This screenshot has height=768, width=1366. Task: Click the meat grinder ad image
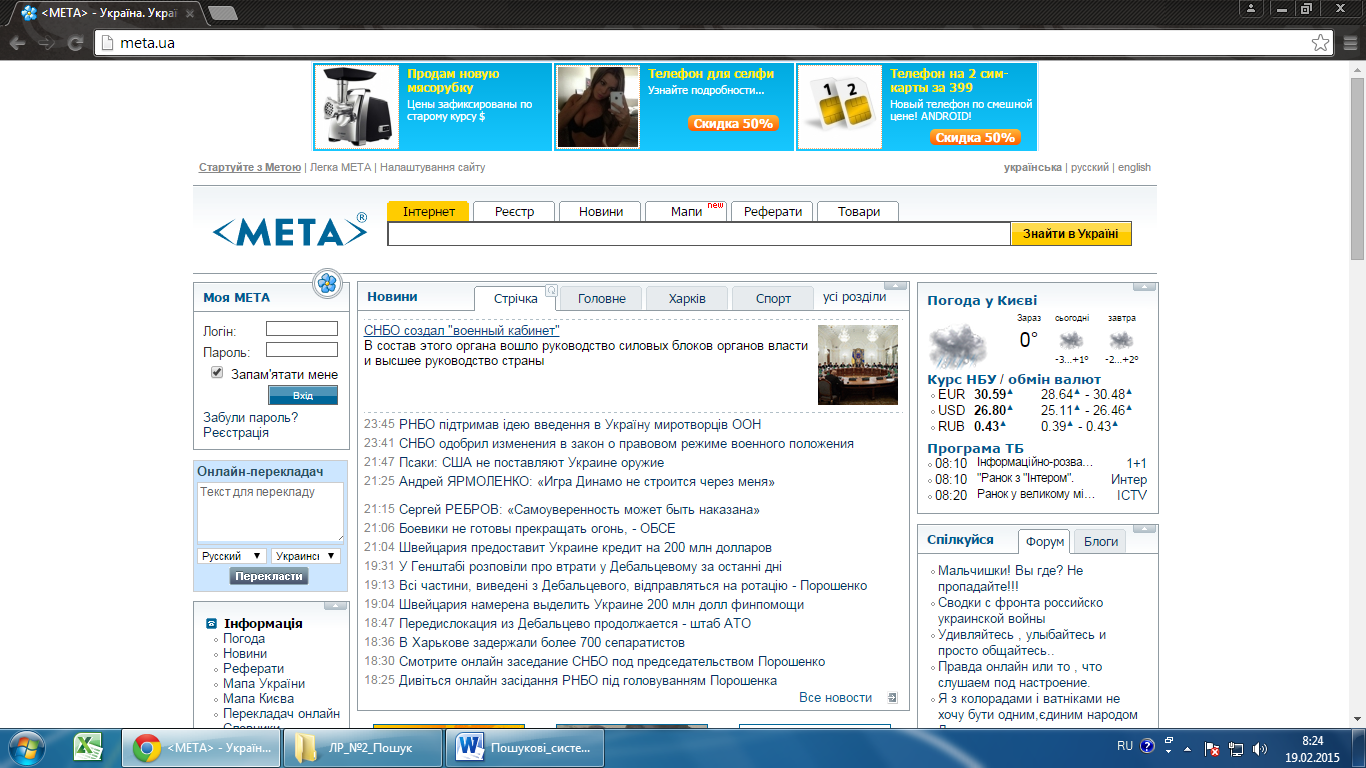[357, 108]
